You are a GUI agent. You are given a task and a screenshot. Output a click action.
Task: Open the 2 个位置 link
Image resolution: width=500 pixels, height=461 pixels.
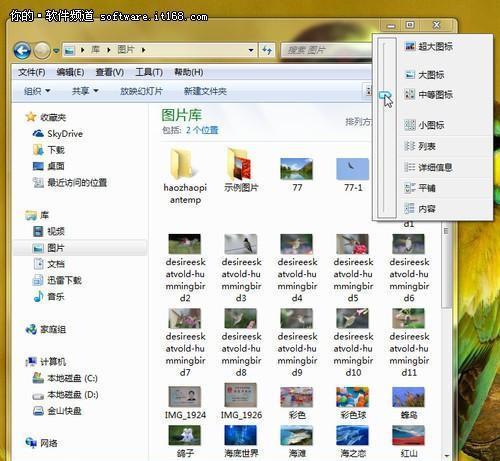(x=202, y=130)
